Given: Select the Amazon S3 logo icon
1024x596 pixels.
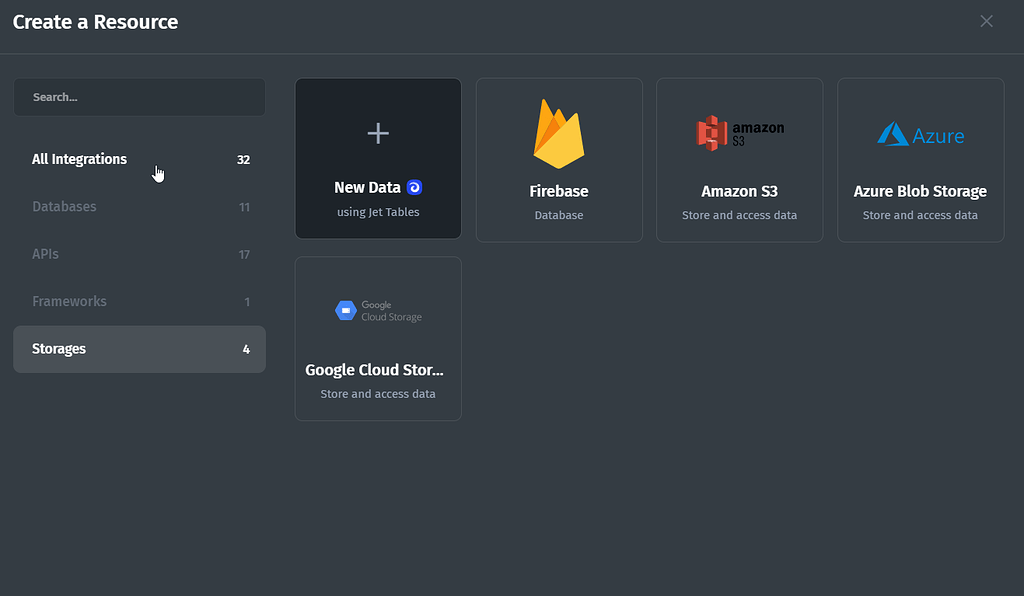Looking at the screenshot, I should pos(739,131).
